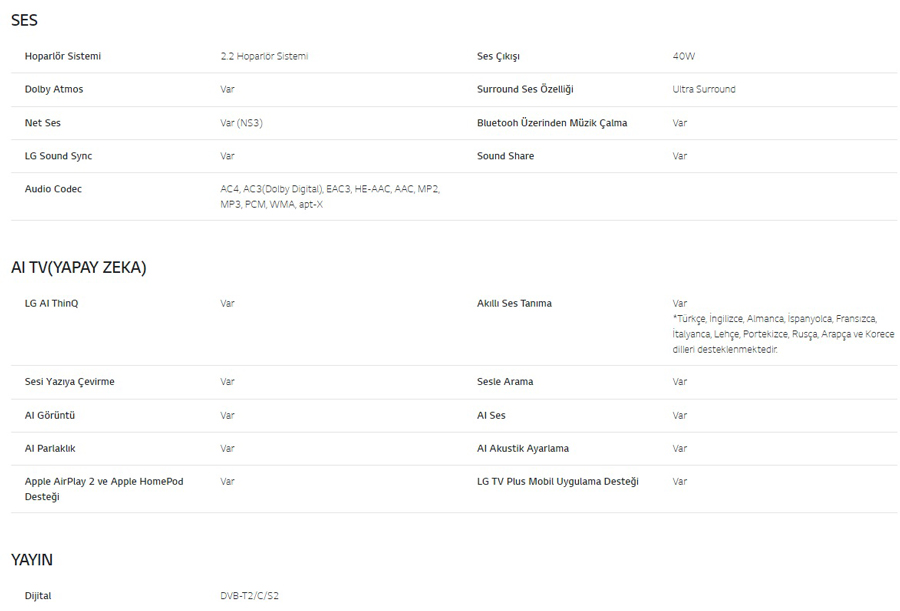
Task: Select the Dolby Atmos row label
Action: pyautogui.click(x=54, y=89)
